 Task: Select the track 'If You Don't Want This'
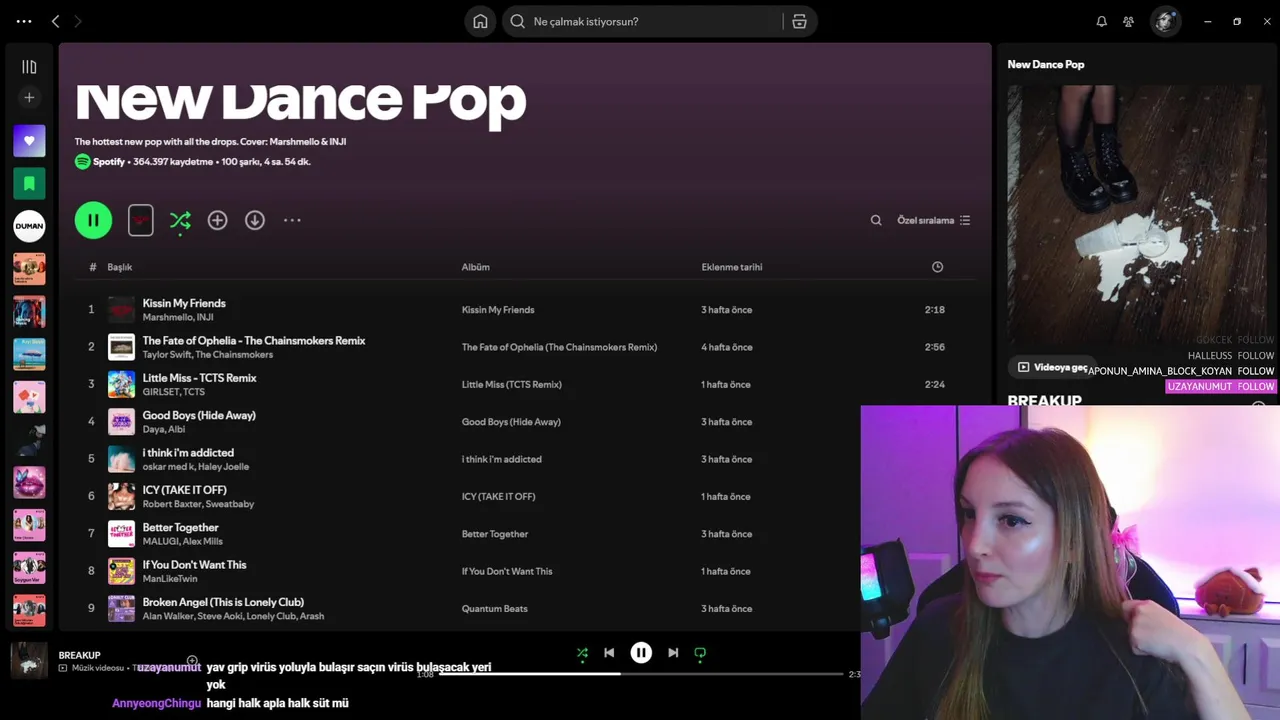[x=194, y=564]
